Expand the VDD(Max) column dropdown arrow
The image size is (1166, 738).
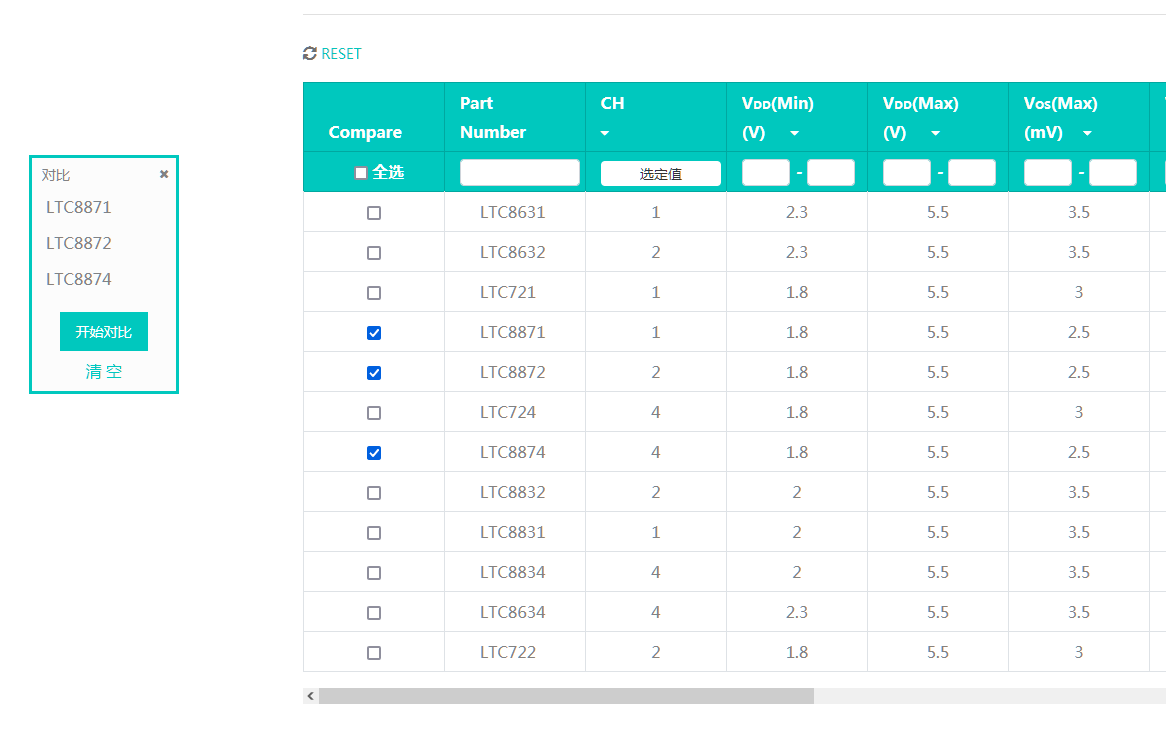click(x=935, y=133)
